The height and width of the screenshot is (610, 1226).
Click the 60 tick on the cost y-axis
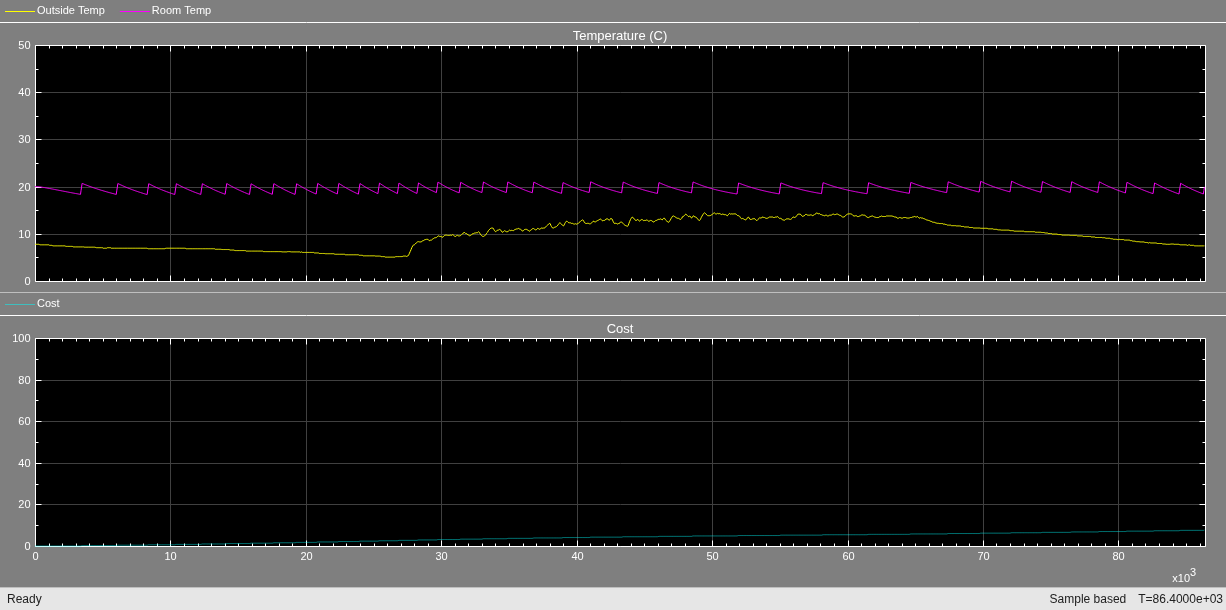[24, 421]
